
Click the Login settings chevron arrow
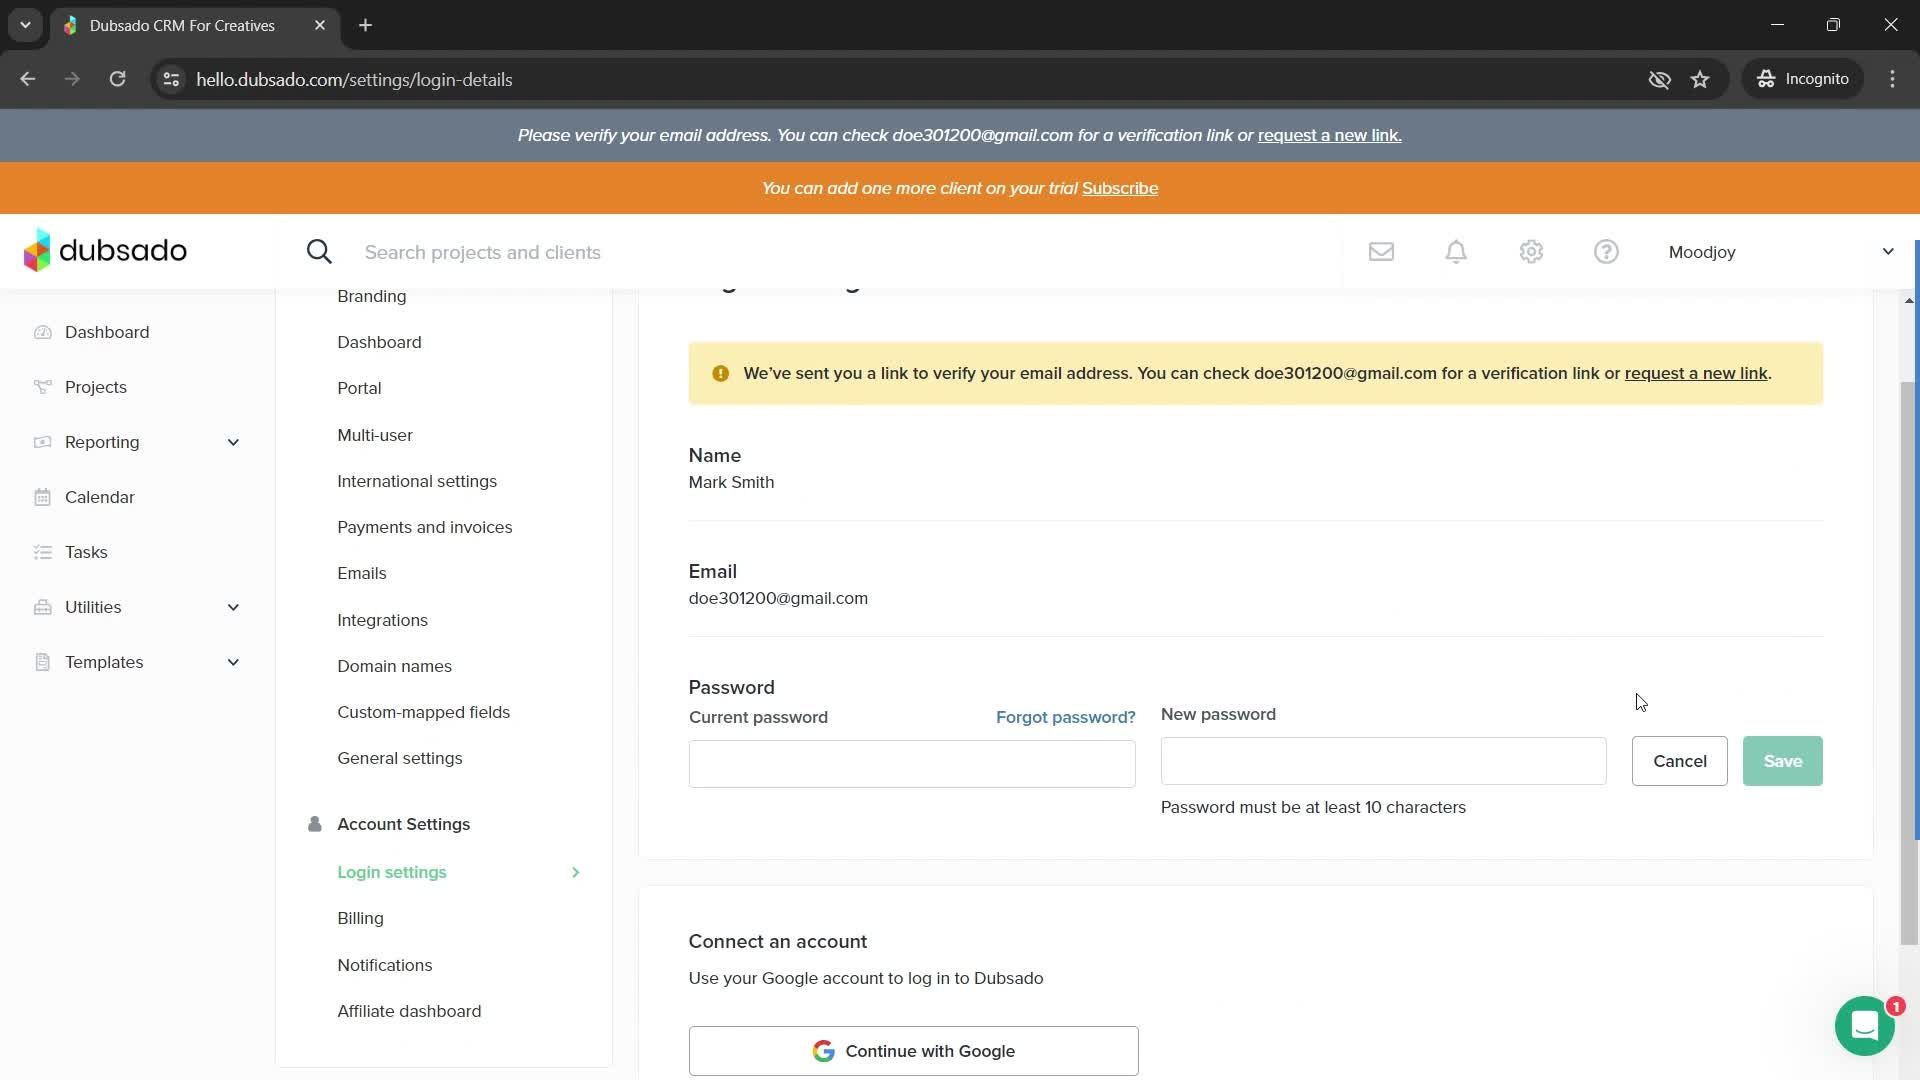click(x=575, y=872)
